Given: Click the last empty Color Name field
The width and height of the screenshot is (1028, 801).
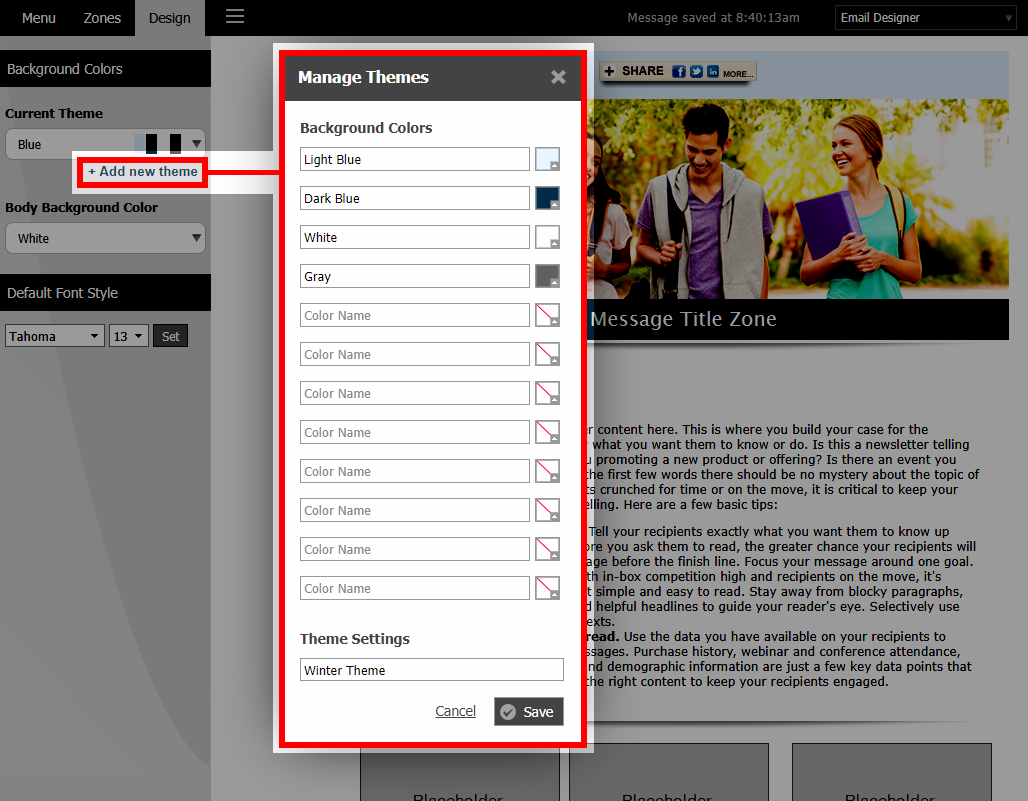Looking at the screenshot, I should [414, 588].
